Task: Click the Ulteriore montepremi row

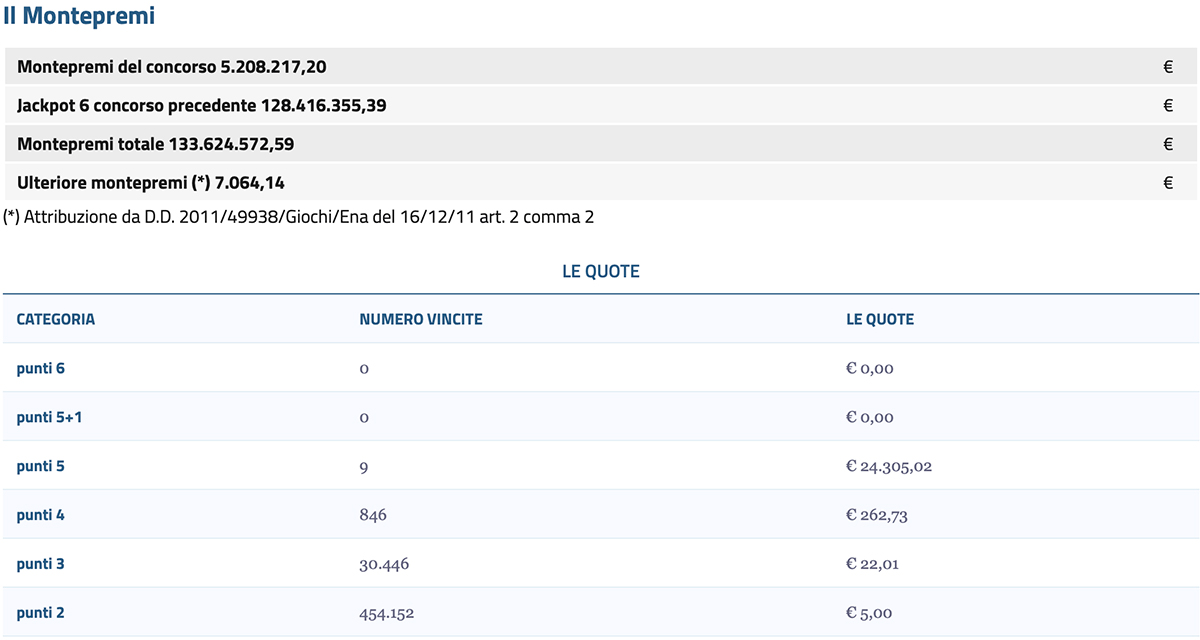Action: coord(601,183)
